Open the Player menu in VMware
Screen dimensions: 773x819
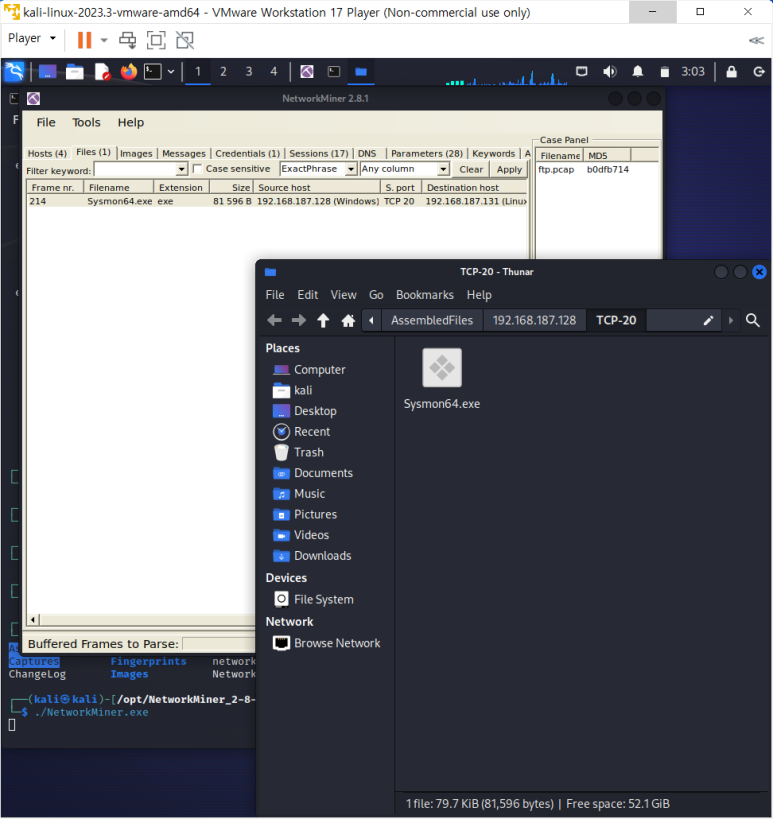point(31,38)
